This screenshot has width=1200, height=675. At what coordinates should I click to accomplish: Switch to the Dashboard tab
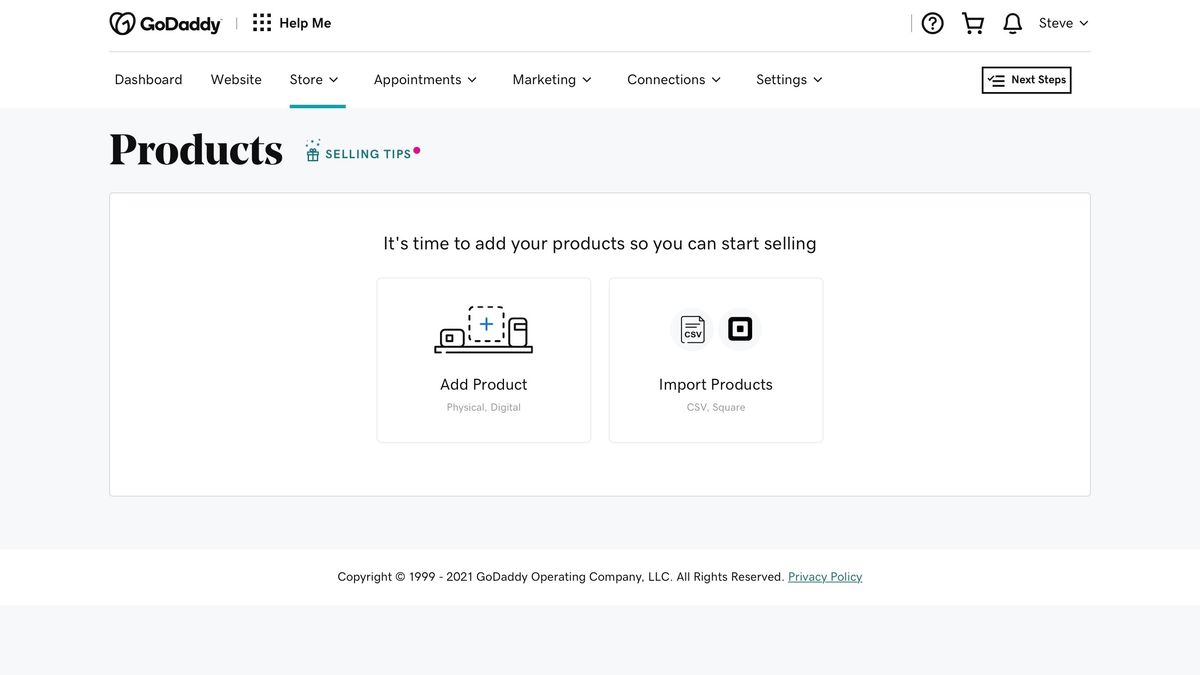(x=148, y=79)
